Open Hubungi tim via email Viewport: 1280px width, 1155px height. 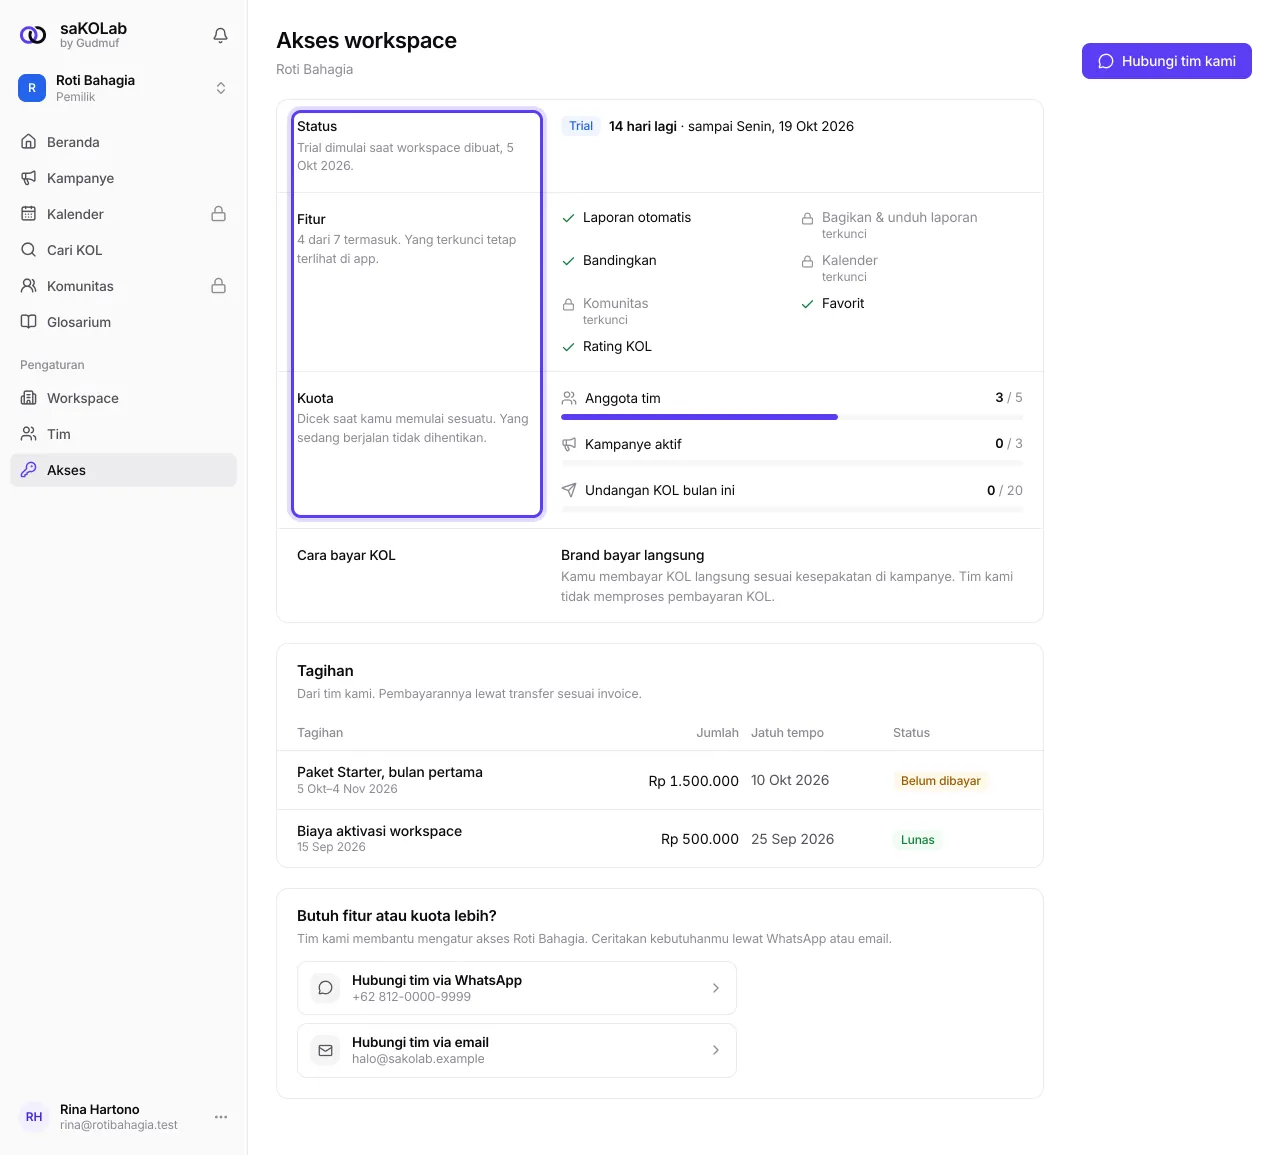pyautogui.click(x=517, y=1050)
